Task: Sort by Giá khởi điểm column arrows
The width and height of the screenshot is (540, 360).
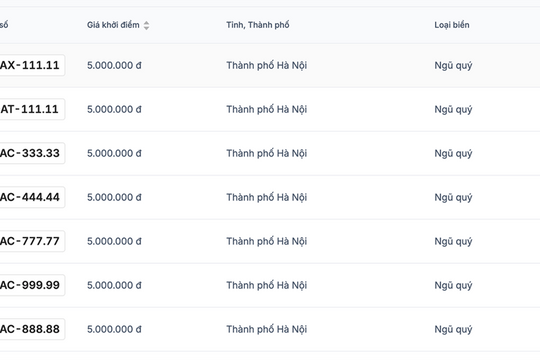Action: (146, 25)
